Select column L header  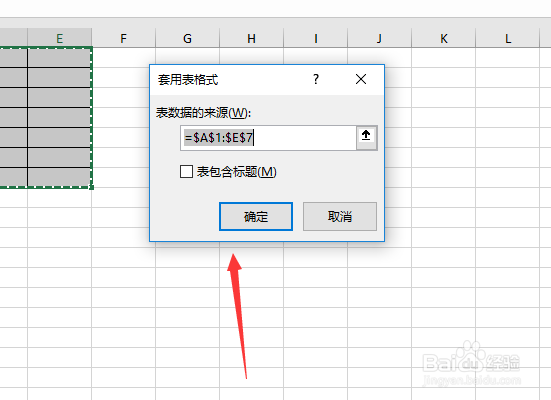pyautogui.click(x=507, y=38)
